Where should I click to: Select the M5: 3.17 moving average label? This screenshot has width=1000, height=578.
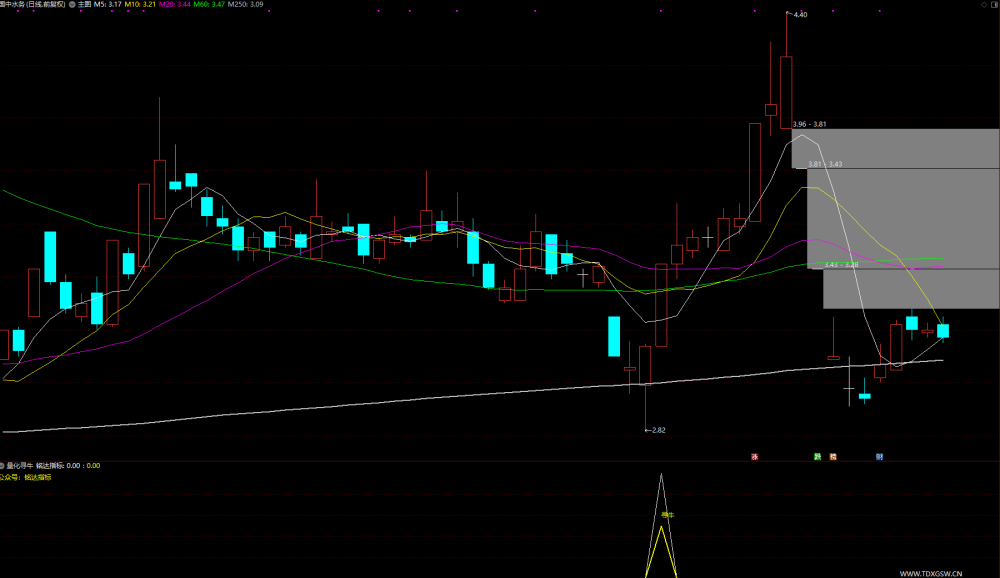108,4
